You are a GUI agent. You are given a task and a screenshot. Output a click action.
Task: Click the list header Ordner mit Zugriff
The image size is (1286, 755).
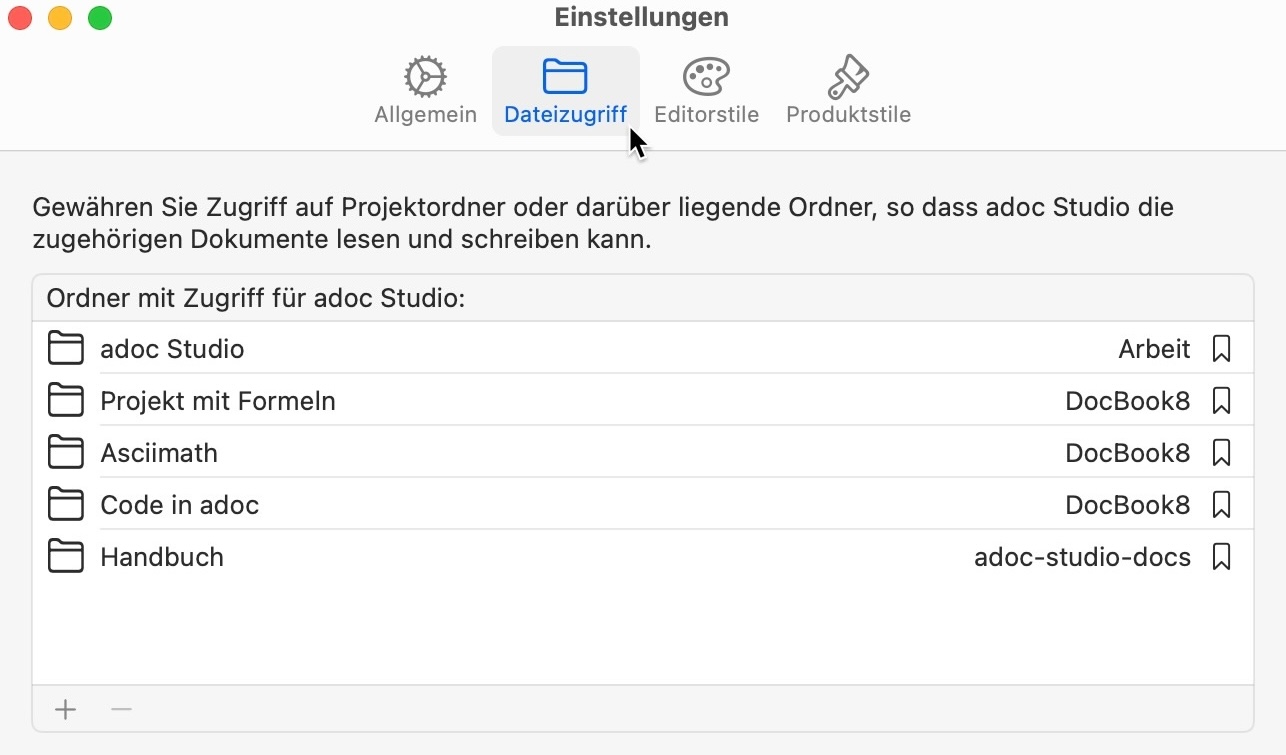coord(256,298)
